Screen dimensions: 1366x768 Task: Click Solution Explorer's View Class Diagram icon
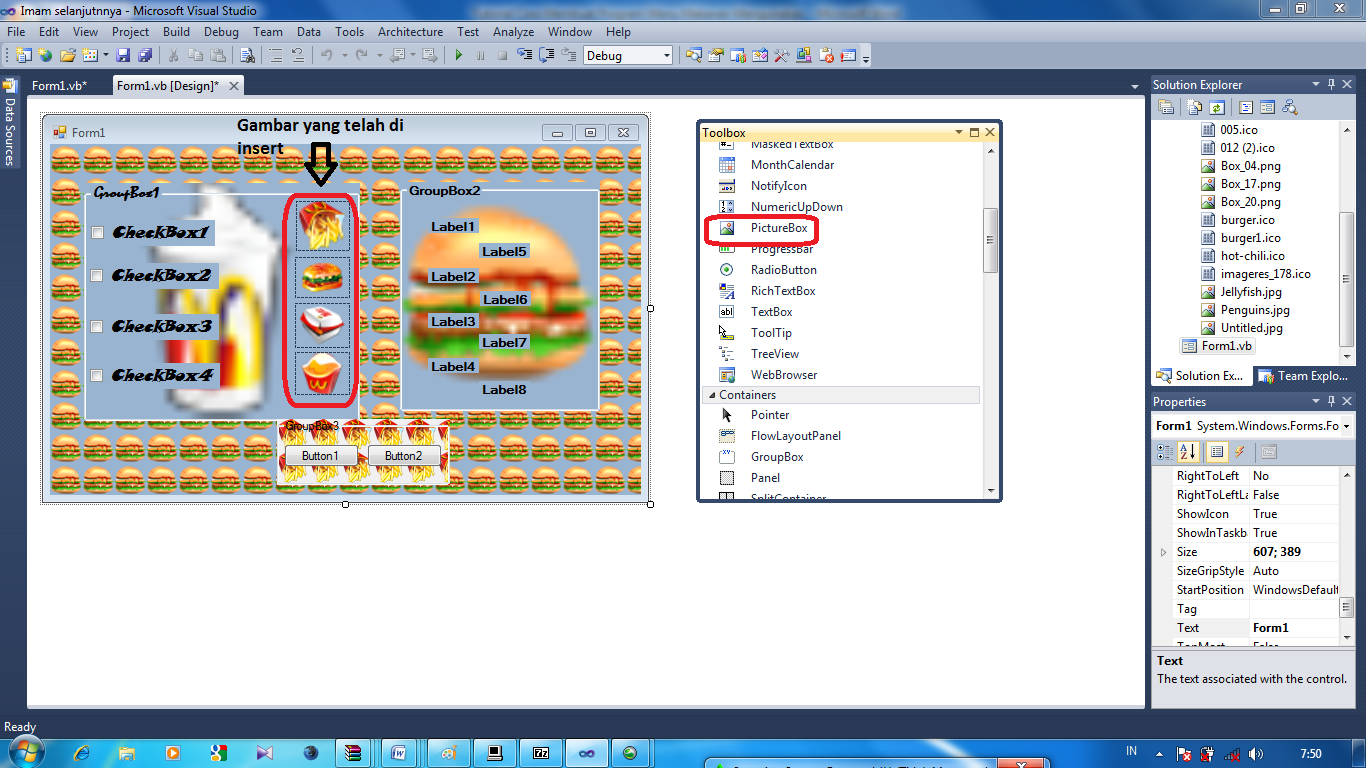point(1290,107)
